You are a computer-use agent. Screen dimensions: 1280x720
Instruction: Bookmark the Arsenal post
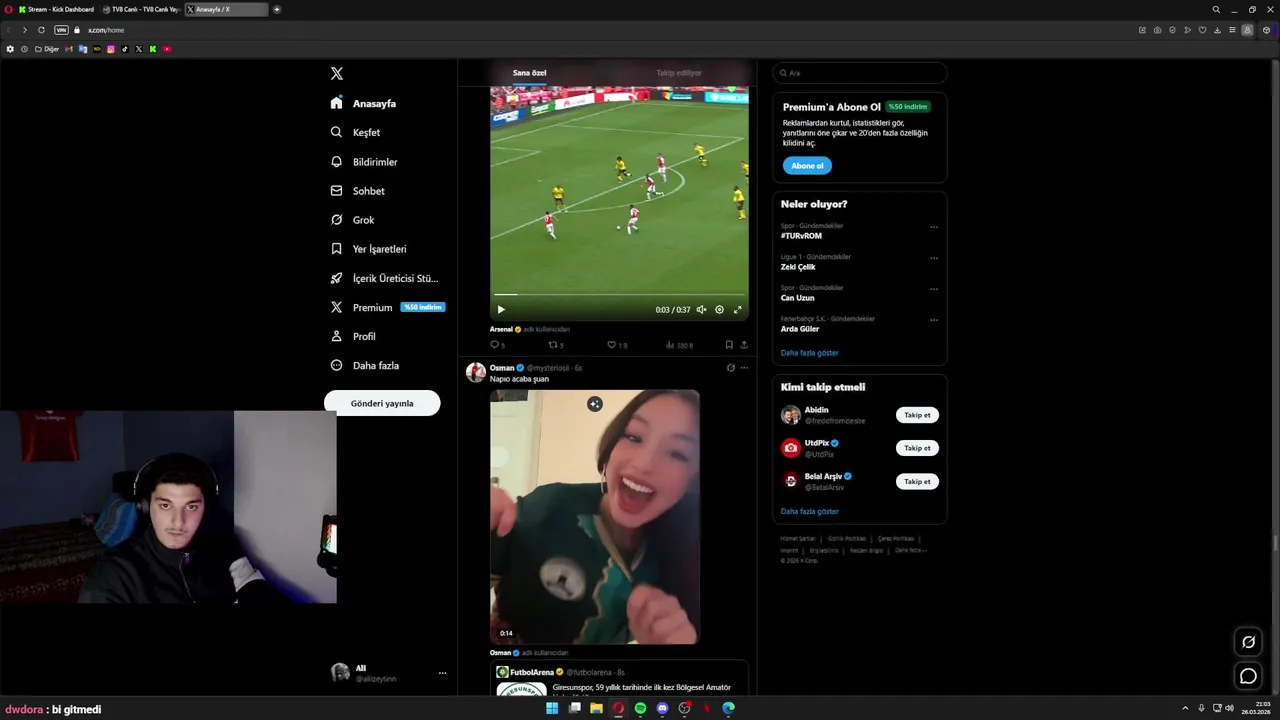click(x=729, y=345)
